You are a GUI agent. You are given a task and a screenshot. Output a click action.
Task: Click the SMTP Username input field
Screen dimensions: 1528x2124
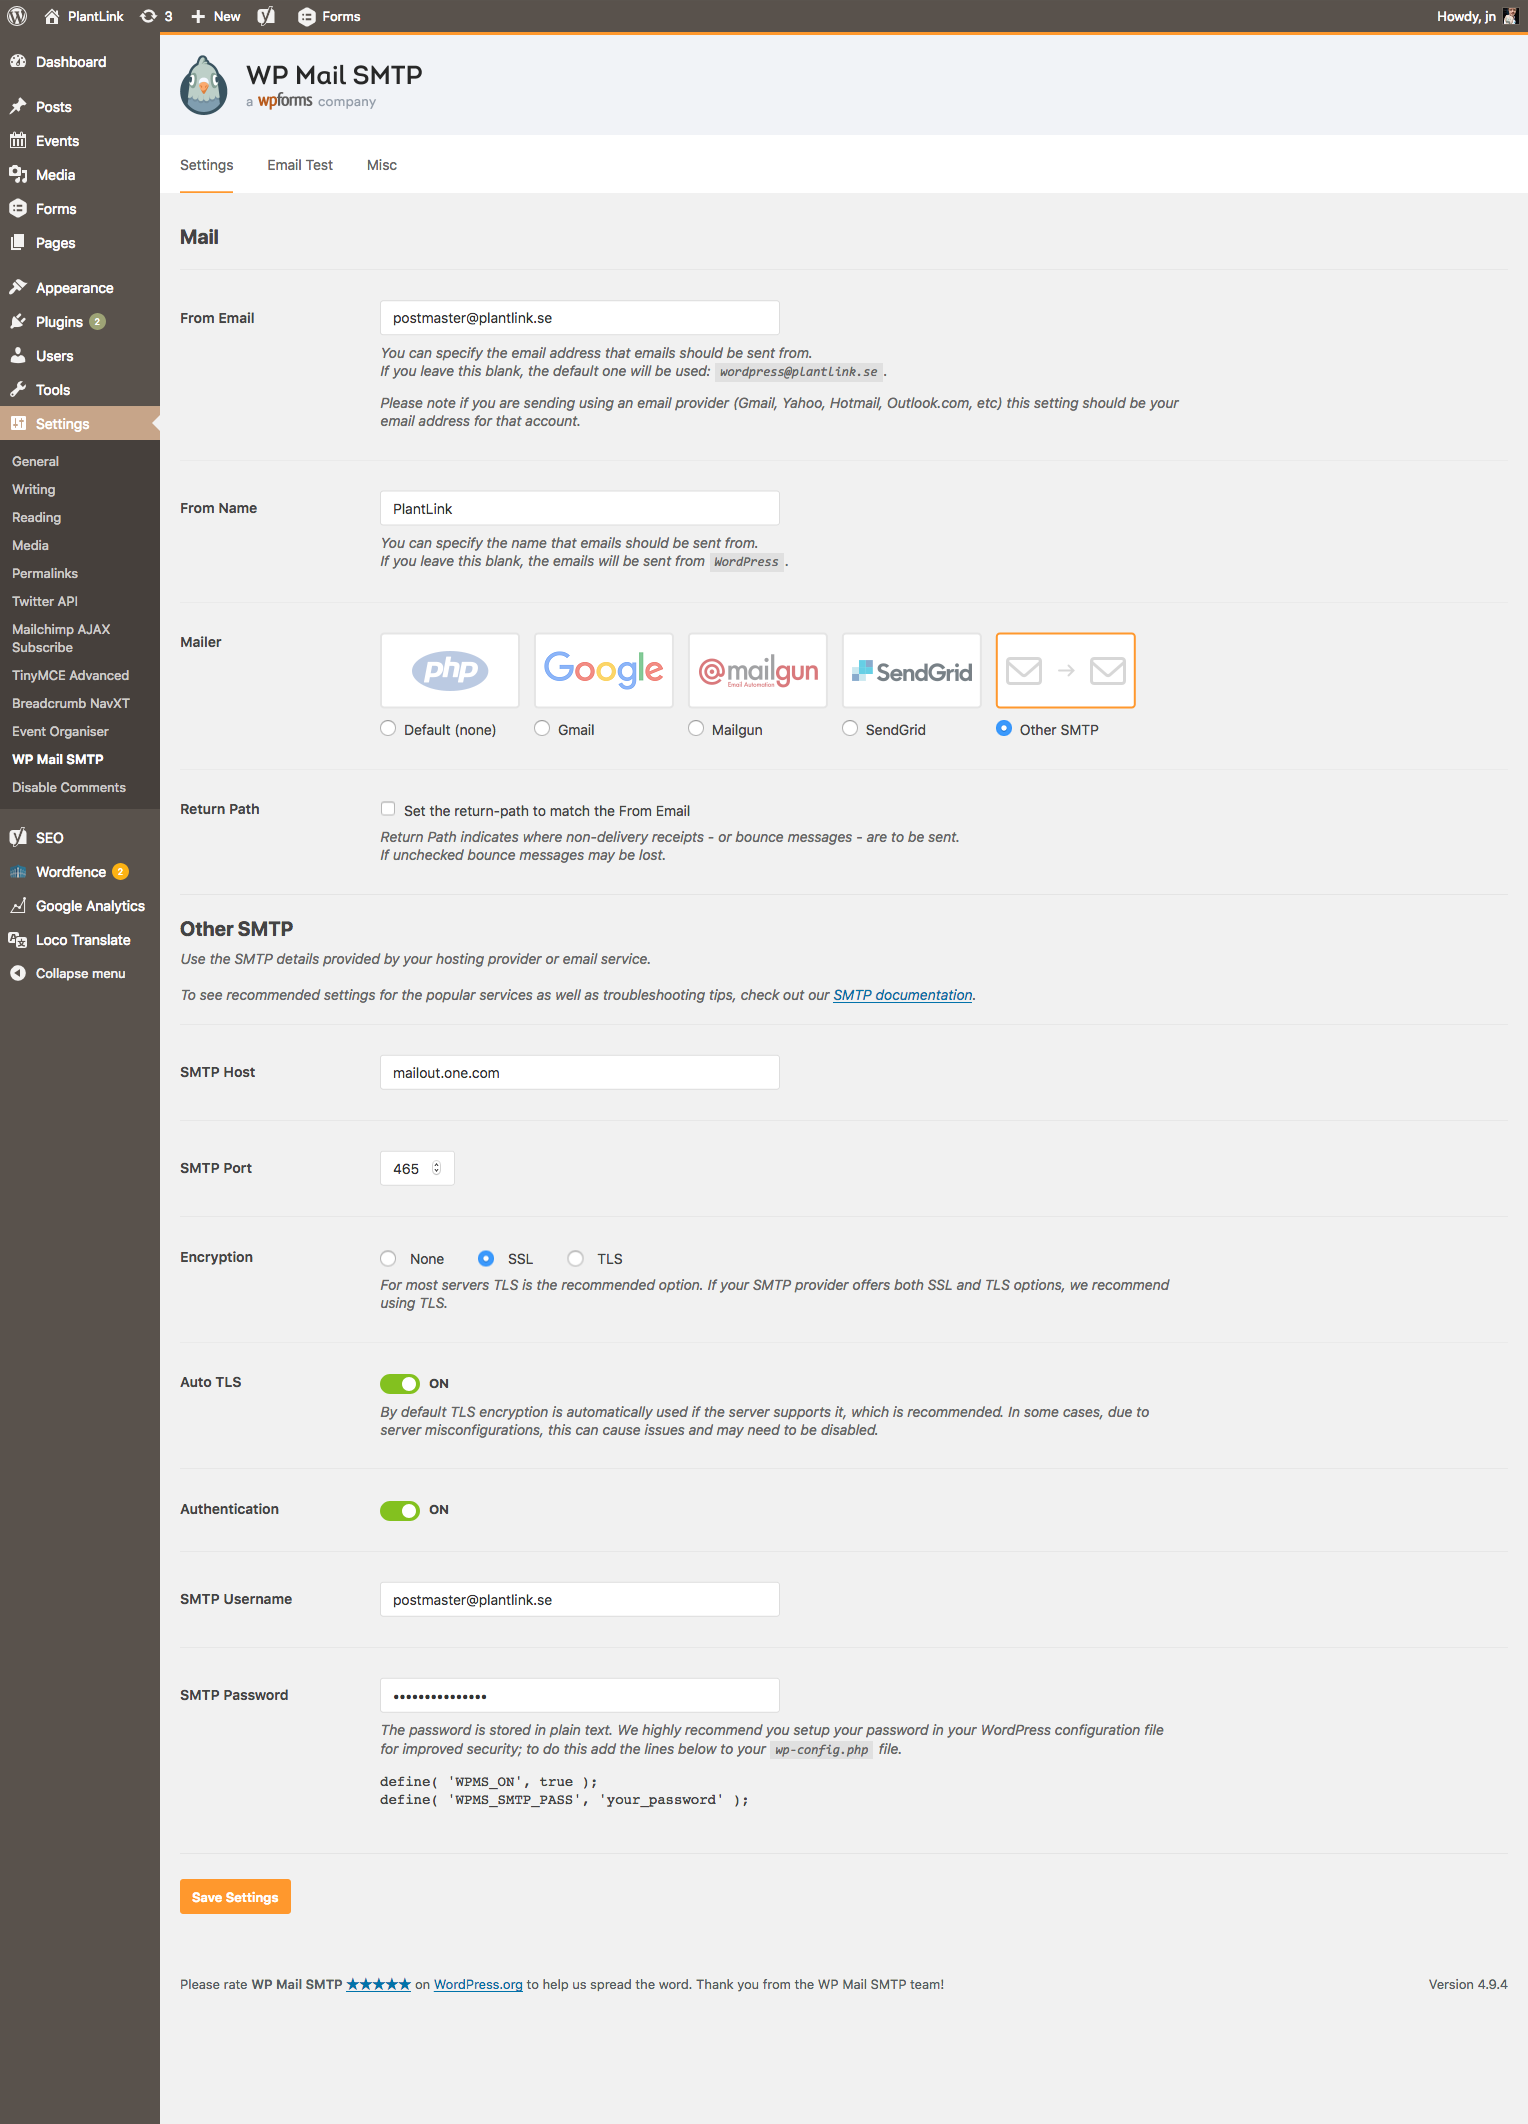[580, 1599]
